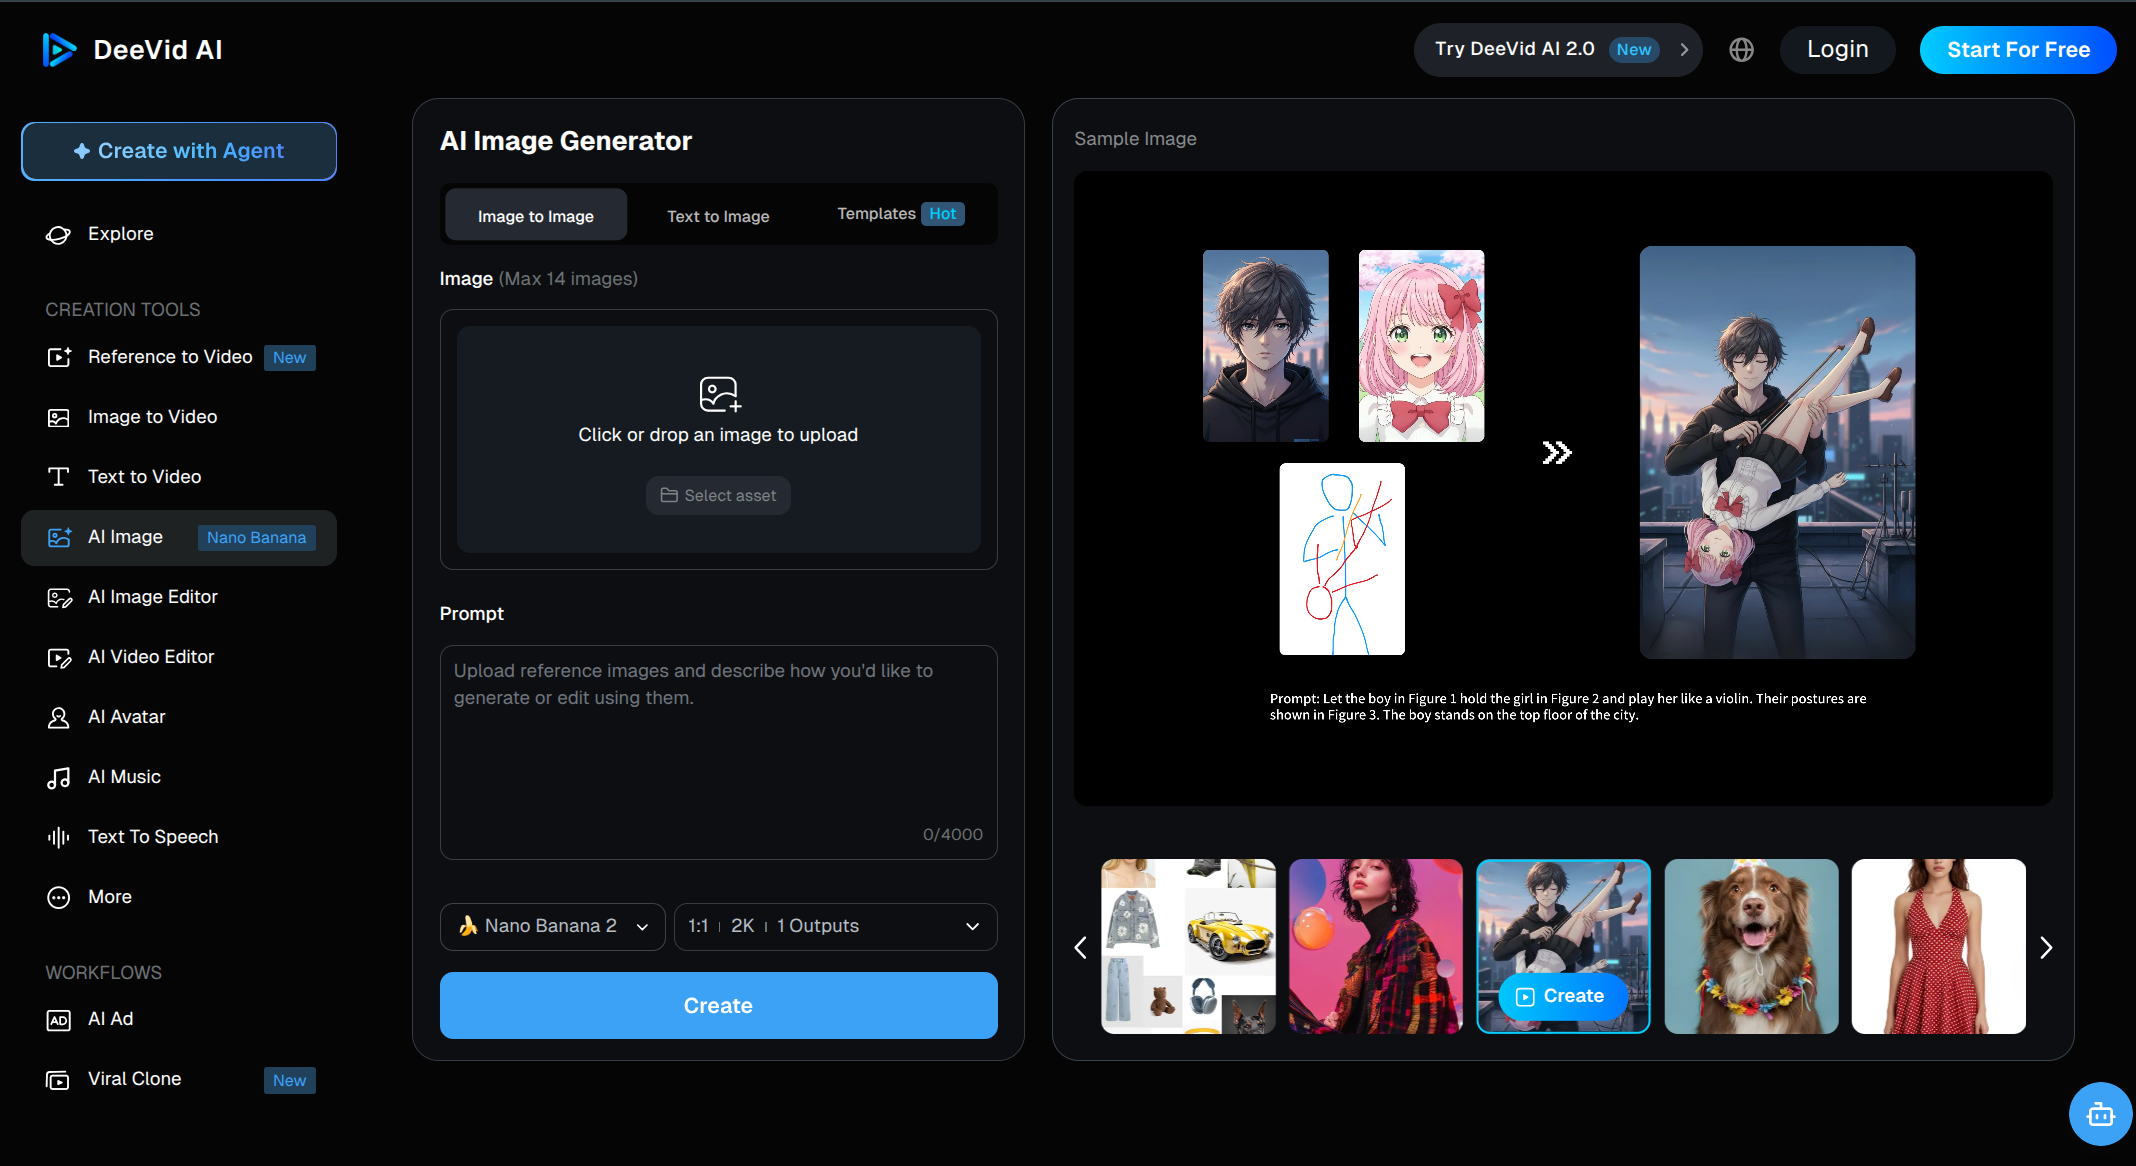
Task: Click the AI Image Editor icon
Action: pyautogui.click(x=59, y=597)
